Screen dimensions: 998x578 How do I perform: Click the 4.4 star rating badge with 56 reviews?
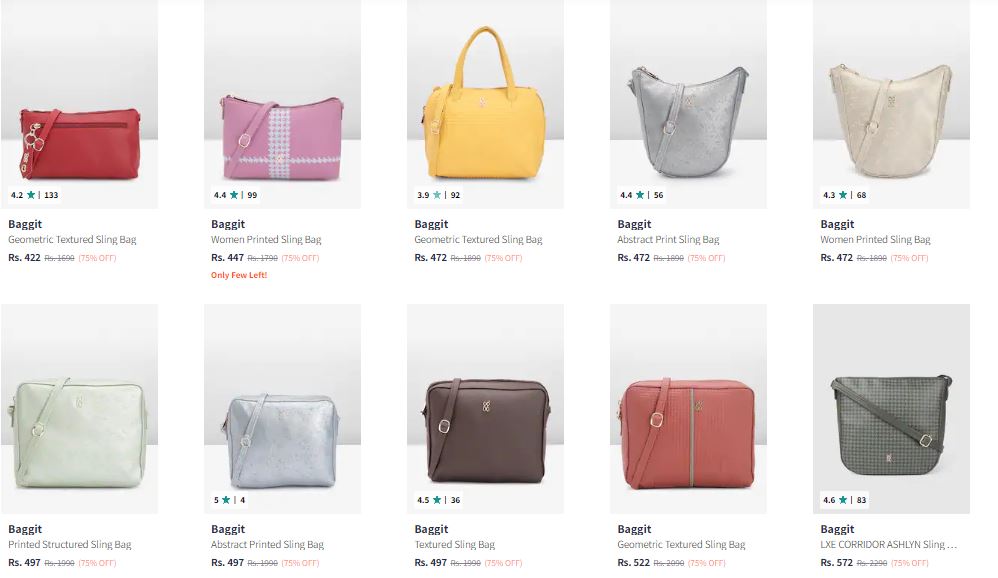642,195
